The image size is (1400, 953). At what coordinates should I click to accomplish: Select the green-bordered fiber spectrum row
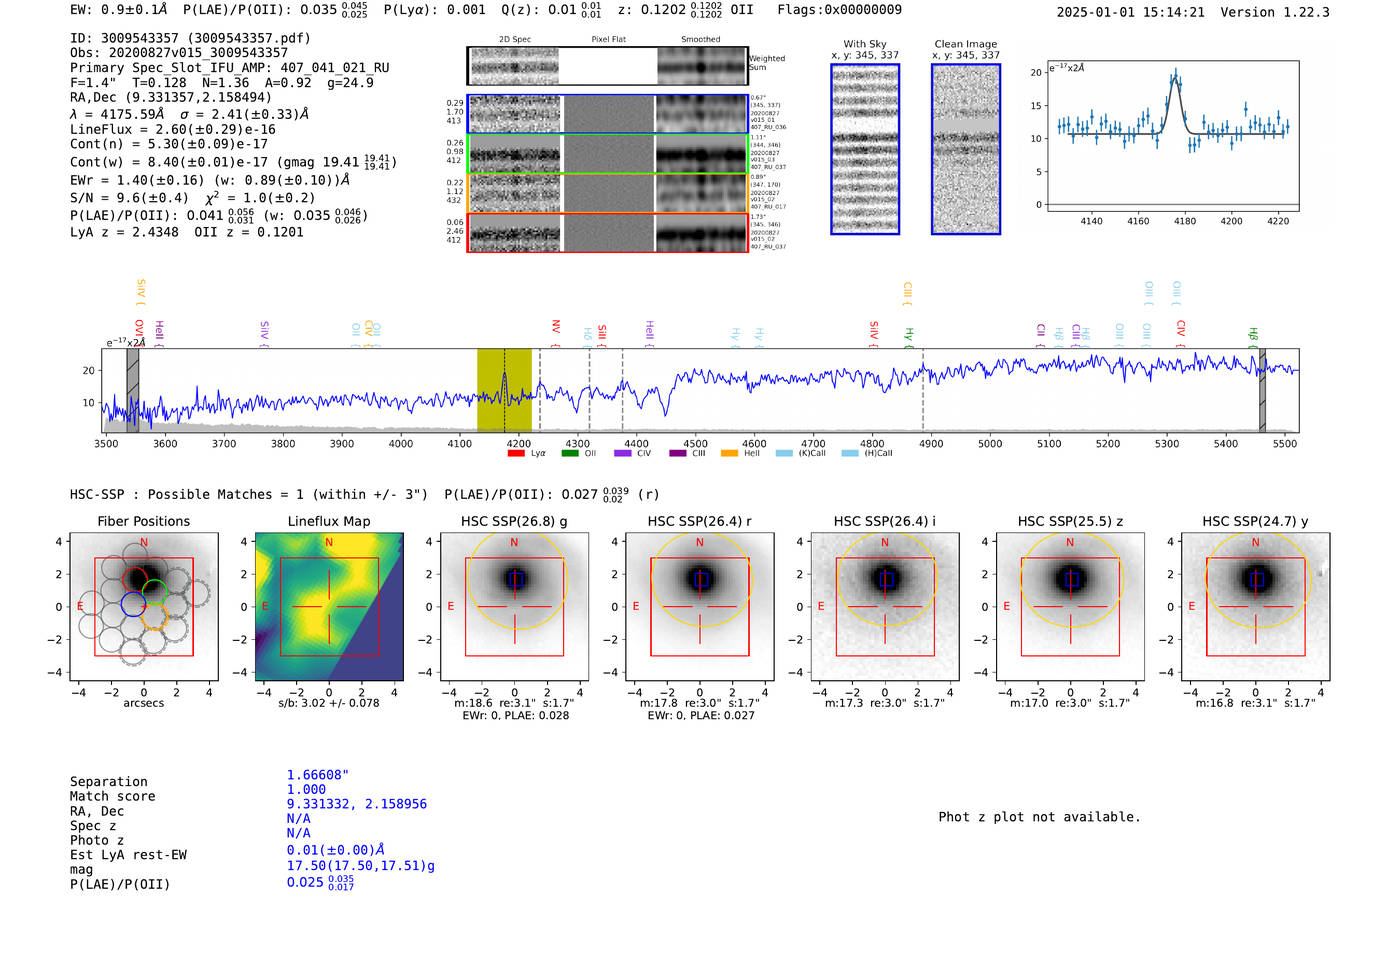[607, 154]
